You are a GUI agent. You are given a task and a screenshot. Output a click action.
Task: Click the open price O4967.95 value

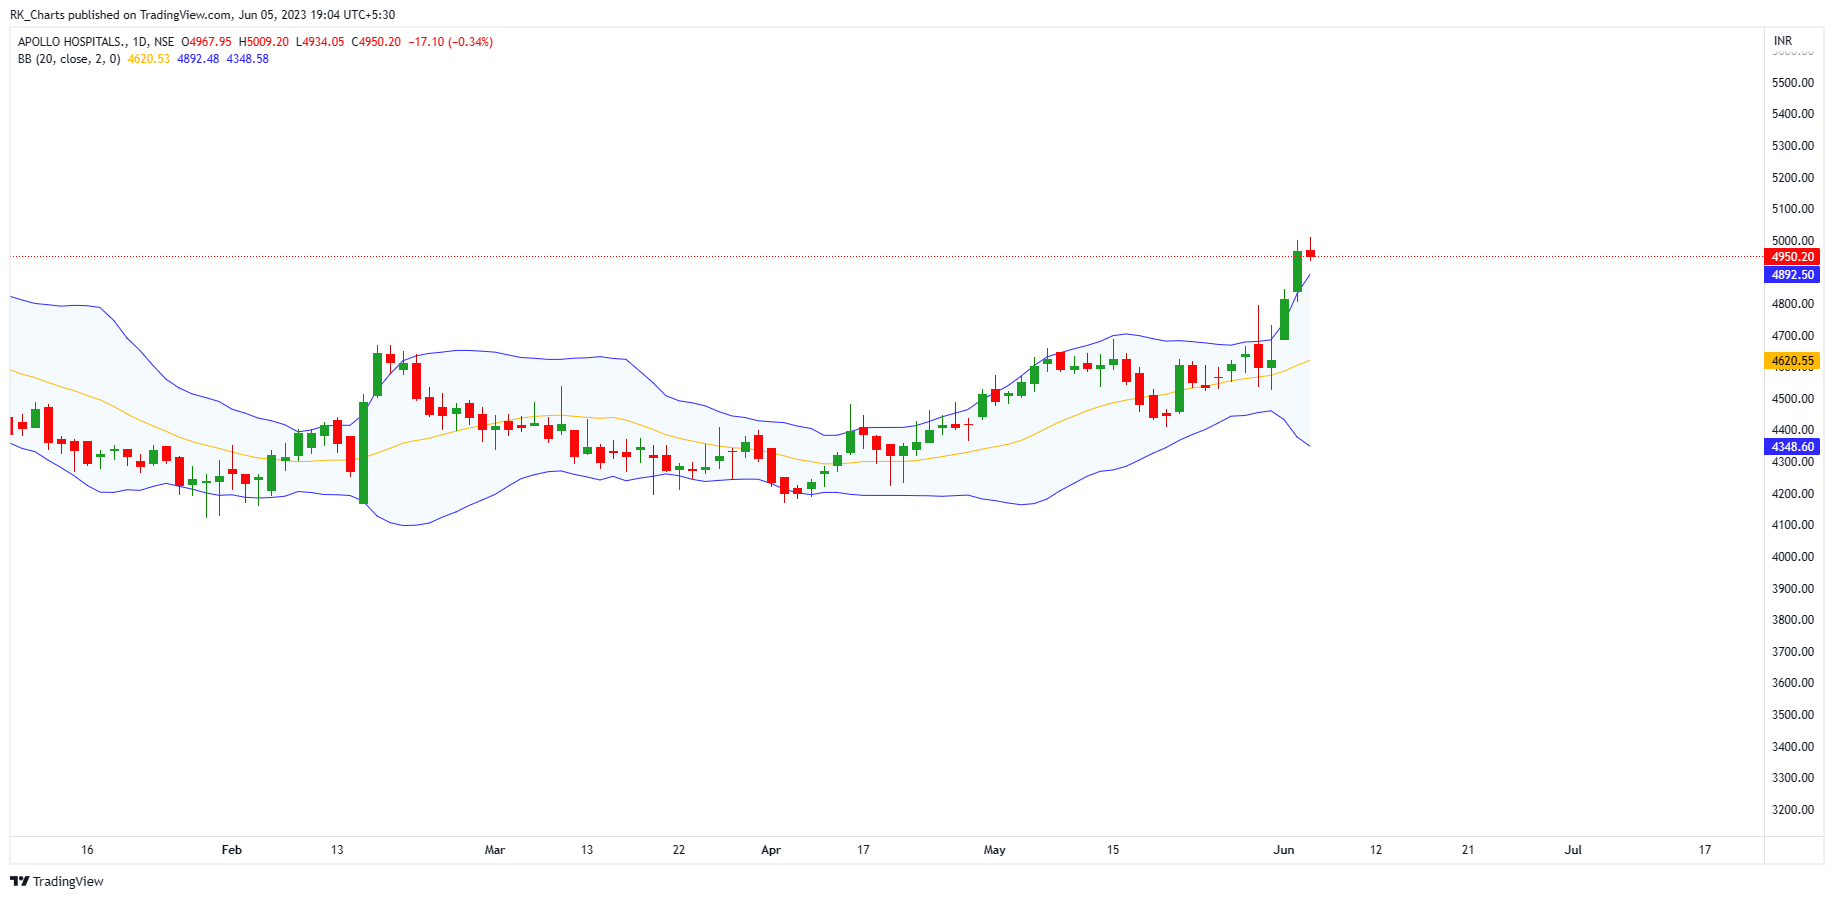point(206,42)
